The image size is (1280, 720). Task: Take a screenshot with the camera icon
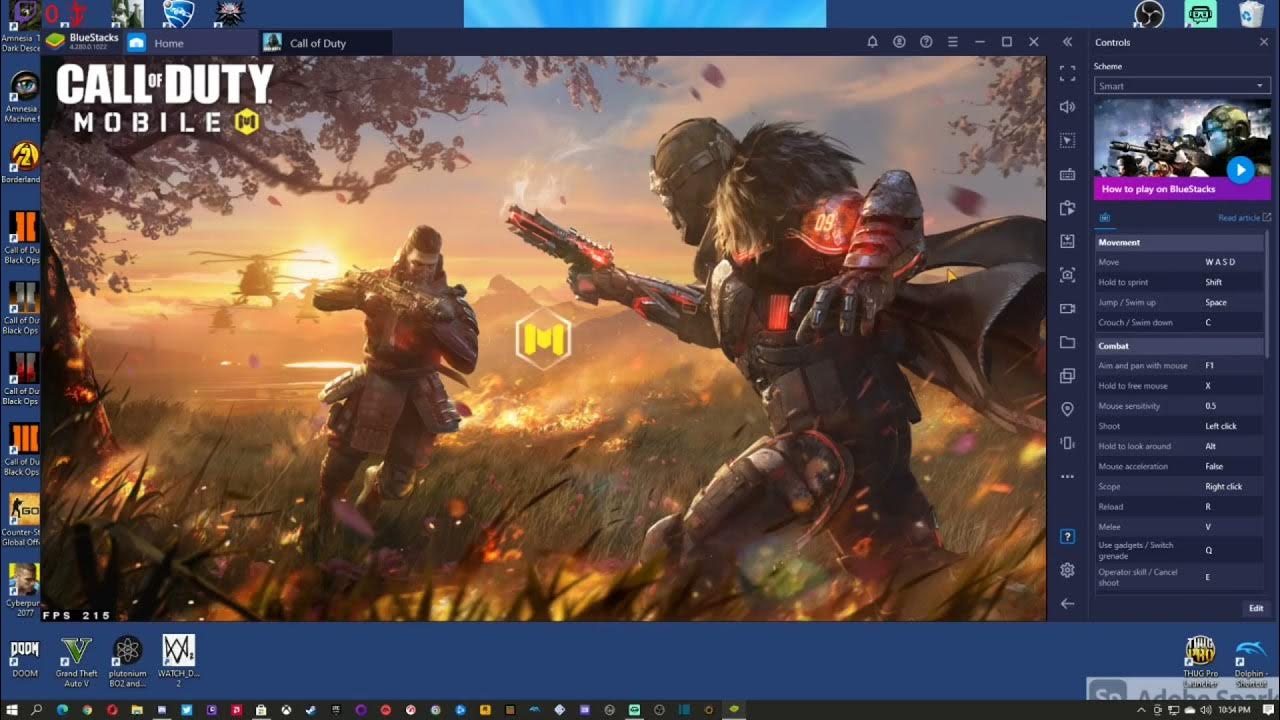1067,275
